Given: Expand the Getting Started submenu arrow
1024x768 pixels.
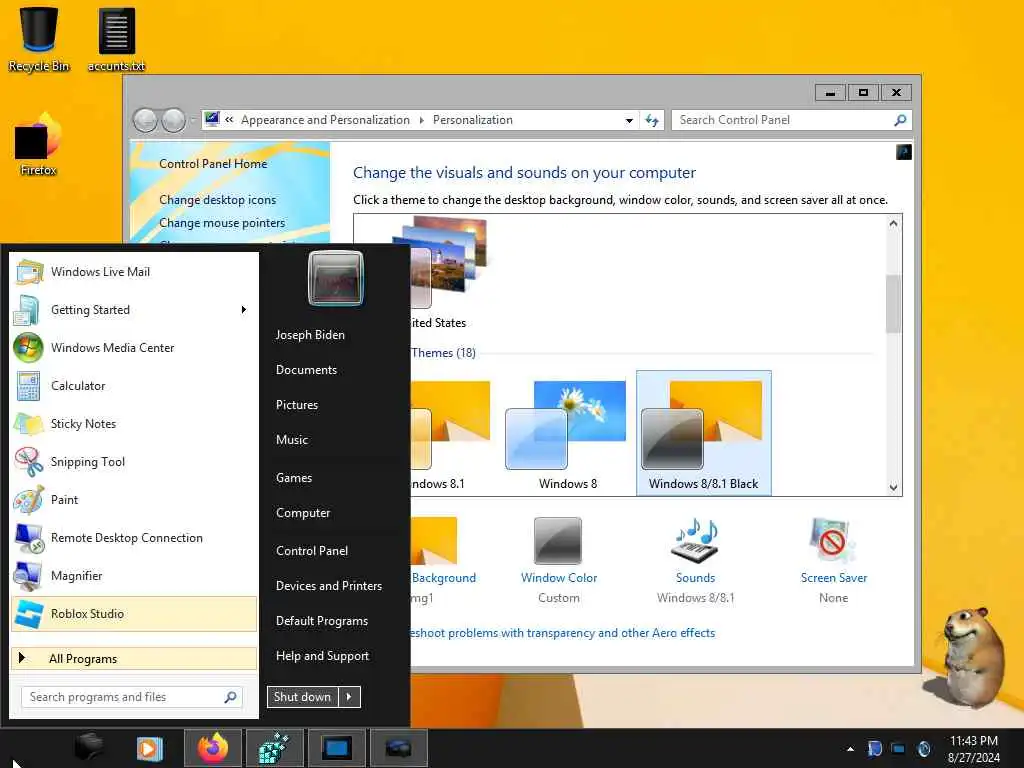Looking at the screenshot, I should click(244, 310).
